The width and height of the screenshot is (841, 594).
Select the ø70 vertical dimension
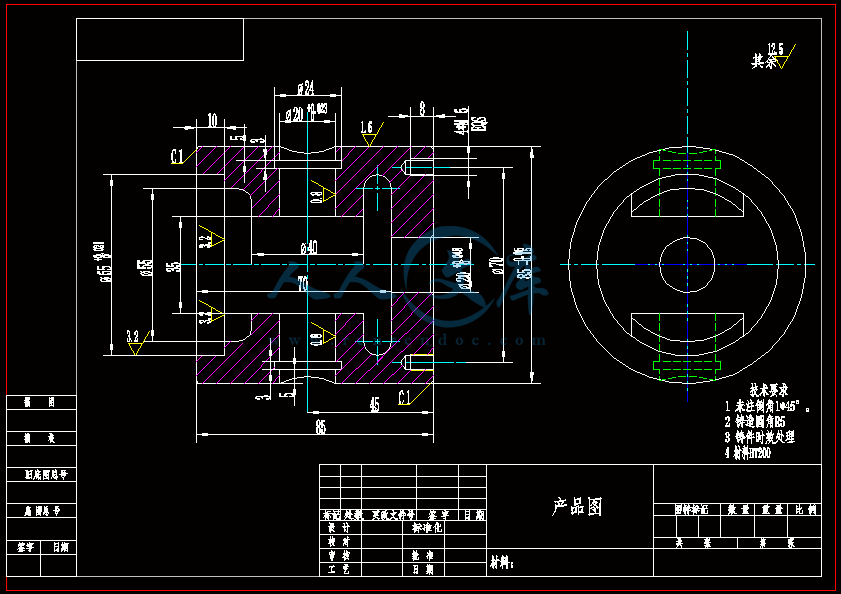click(496, 265)
